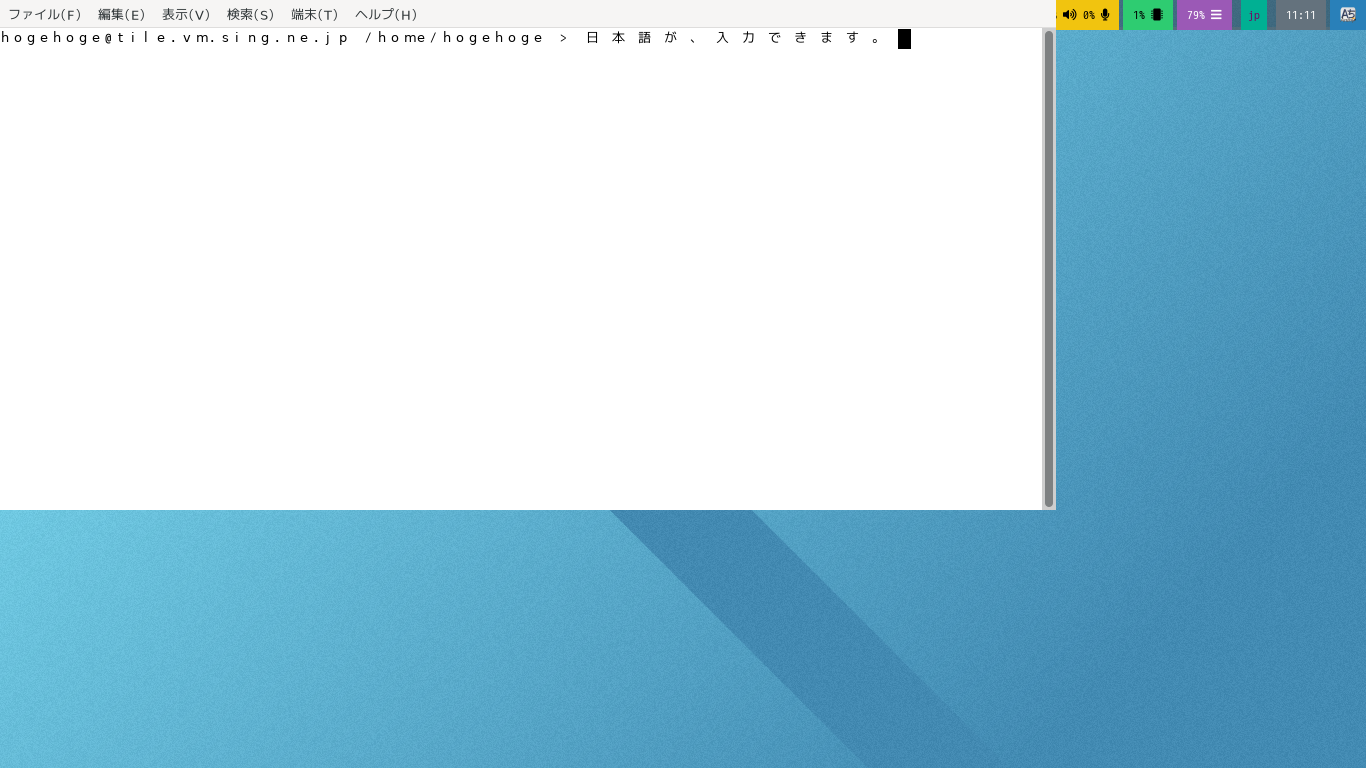This screenshot has height=768, width=1366.
Task: Click the hogehoge@tile.vm.sing.ne.jp prompt text
Action: pyautogui.click(x=175, y=38)
